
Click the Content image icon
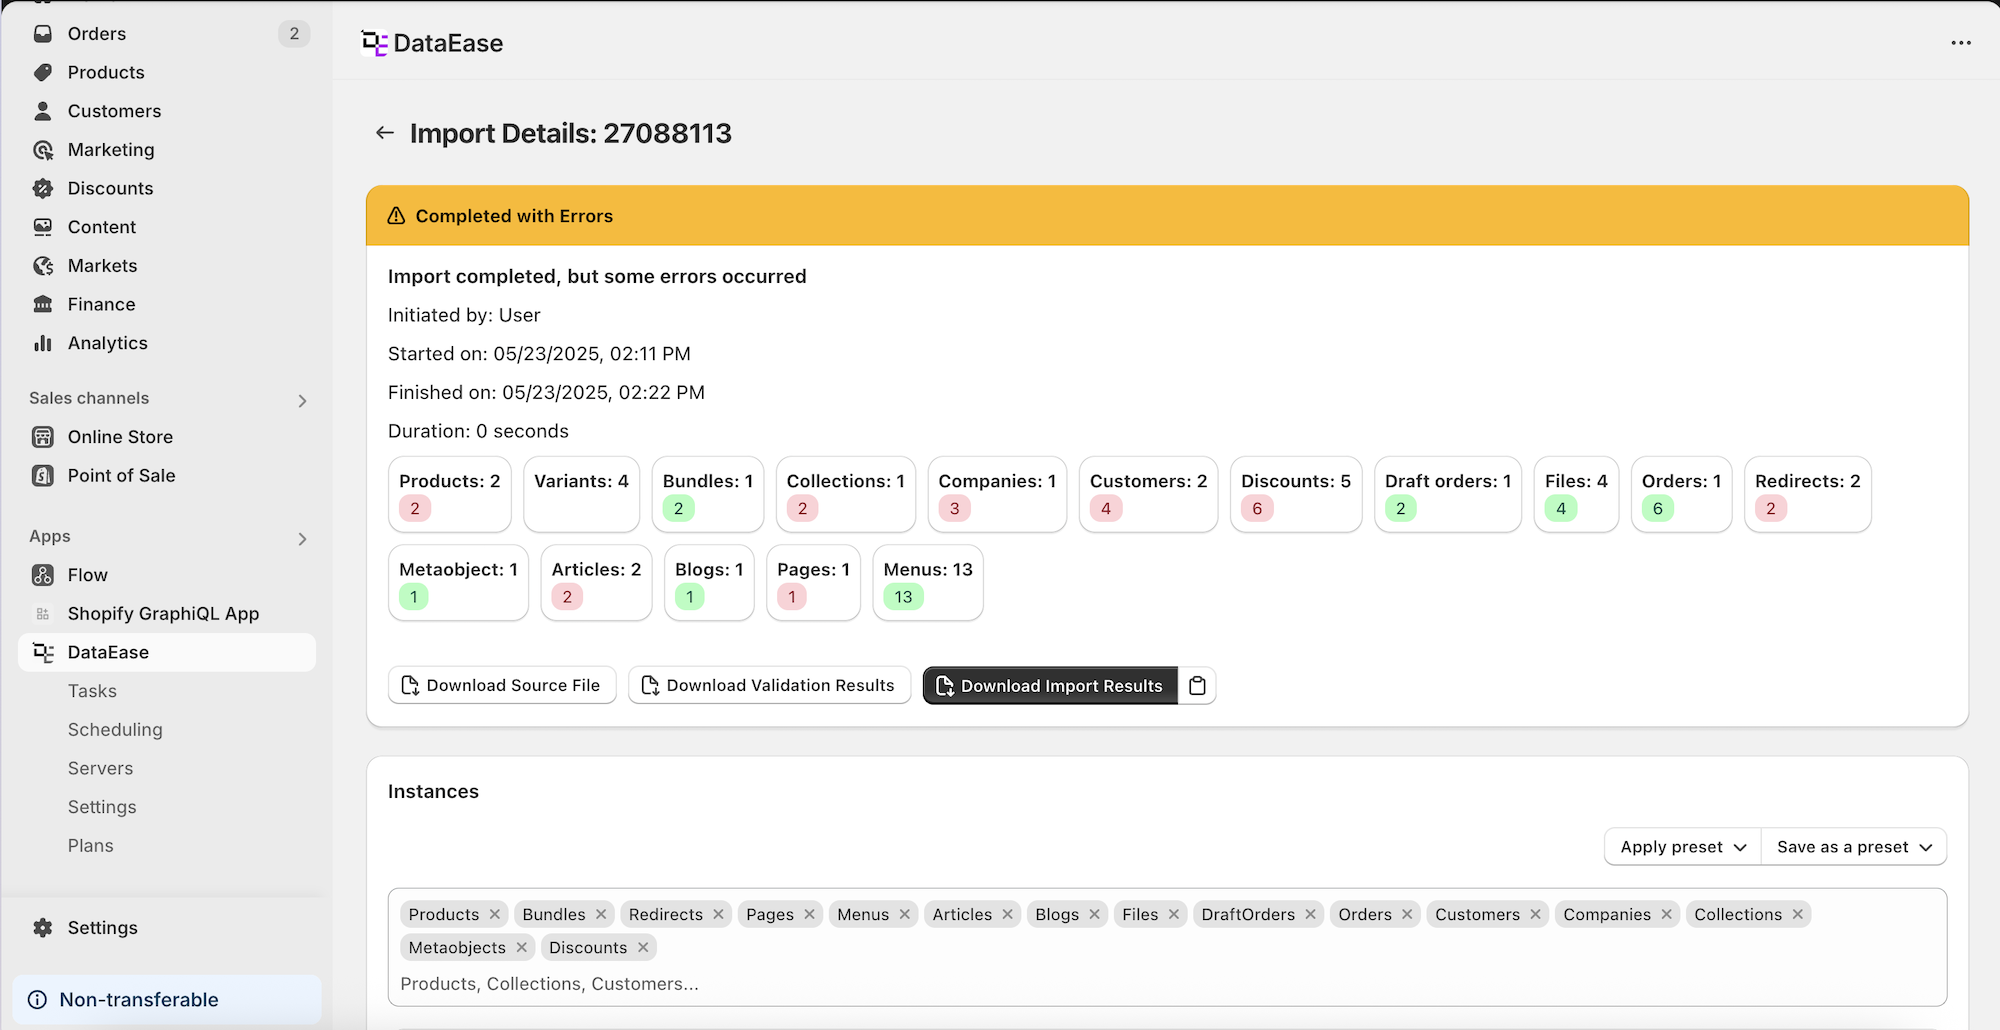(43, 227)
